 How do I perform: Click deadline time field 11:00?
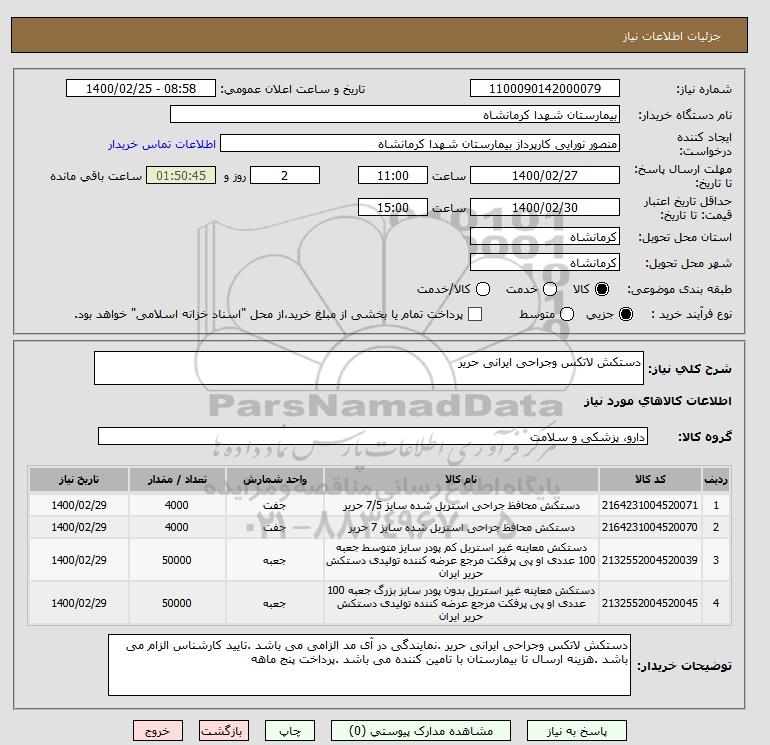tap(393, 175)
